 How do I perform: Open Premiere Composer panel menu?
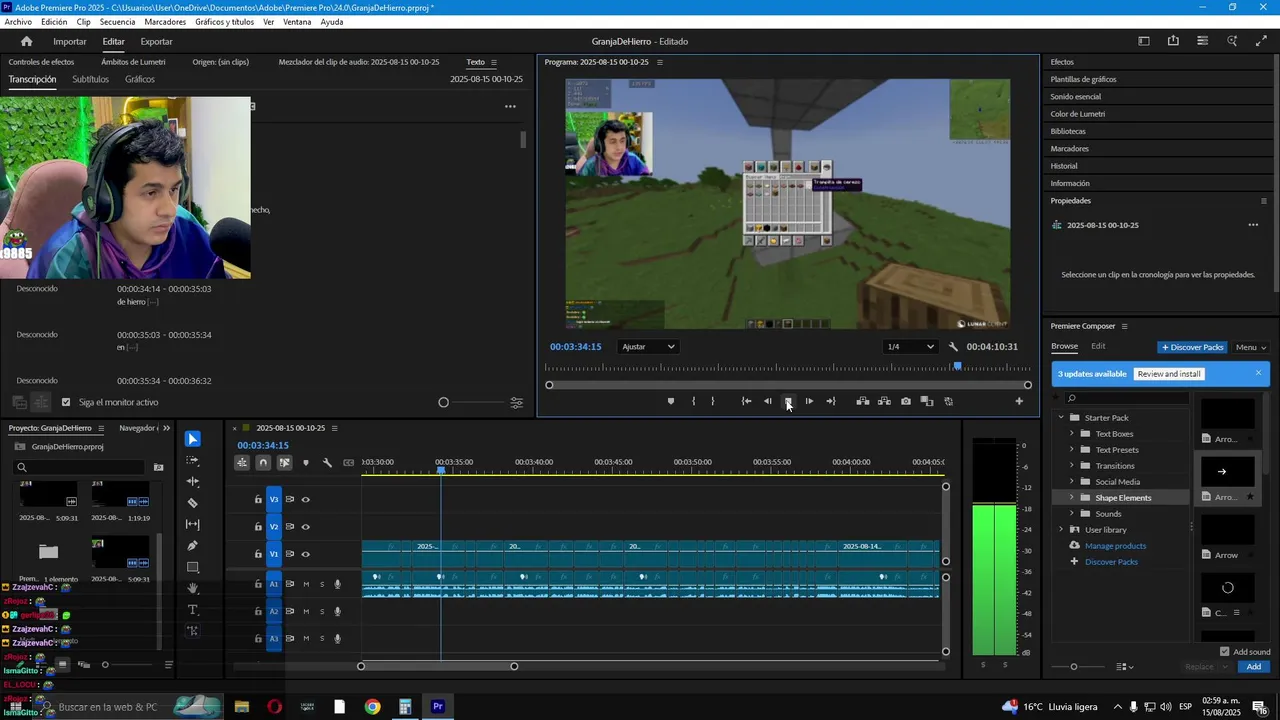[1124, 326]
